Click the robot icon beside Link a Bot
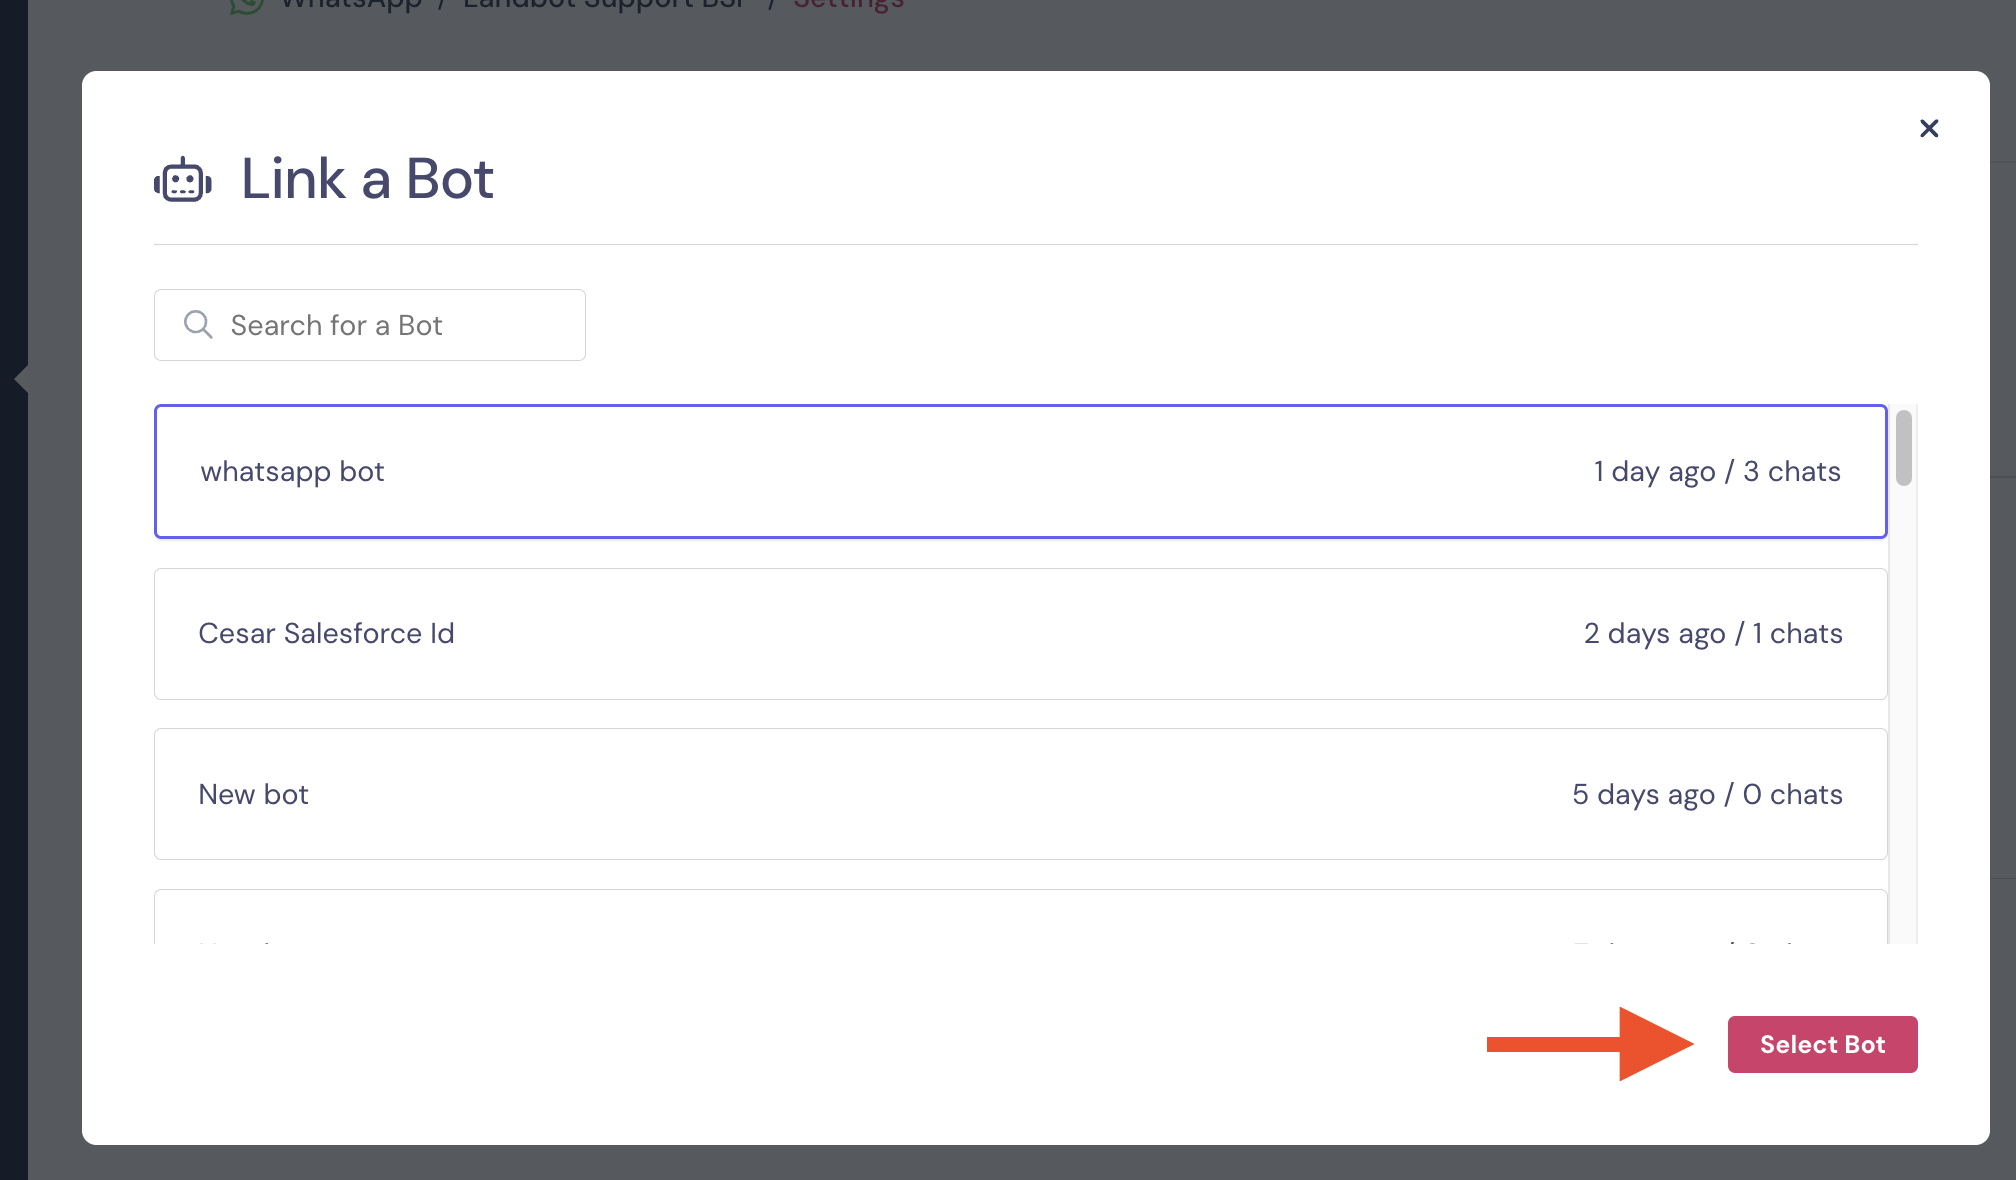This screenshot has width=2016, height=1180. point(183,180)
